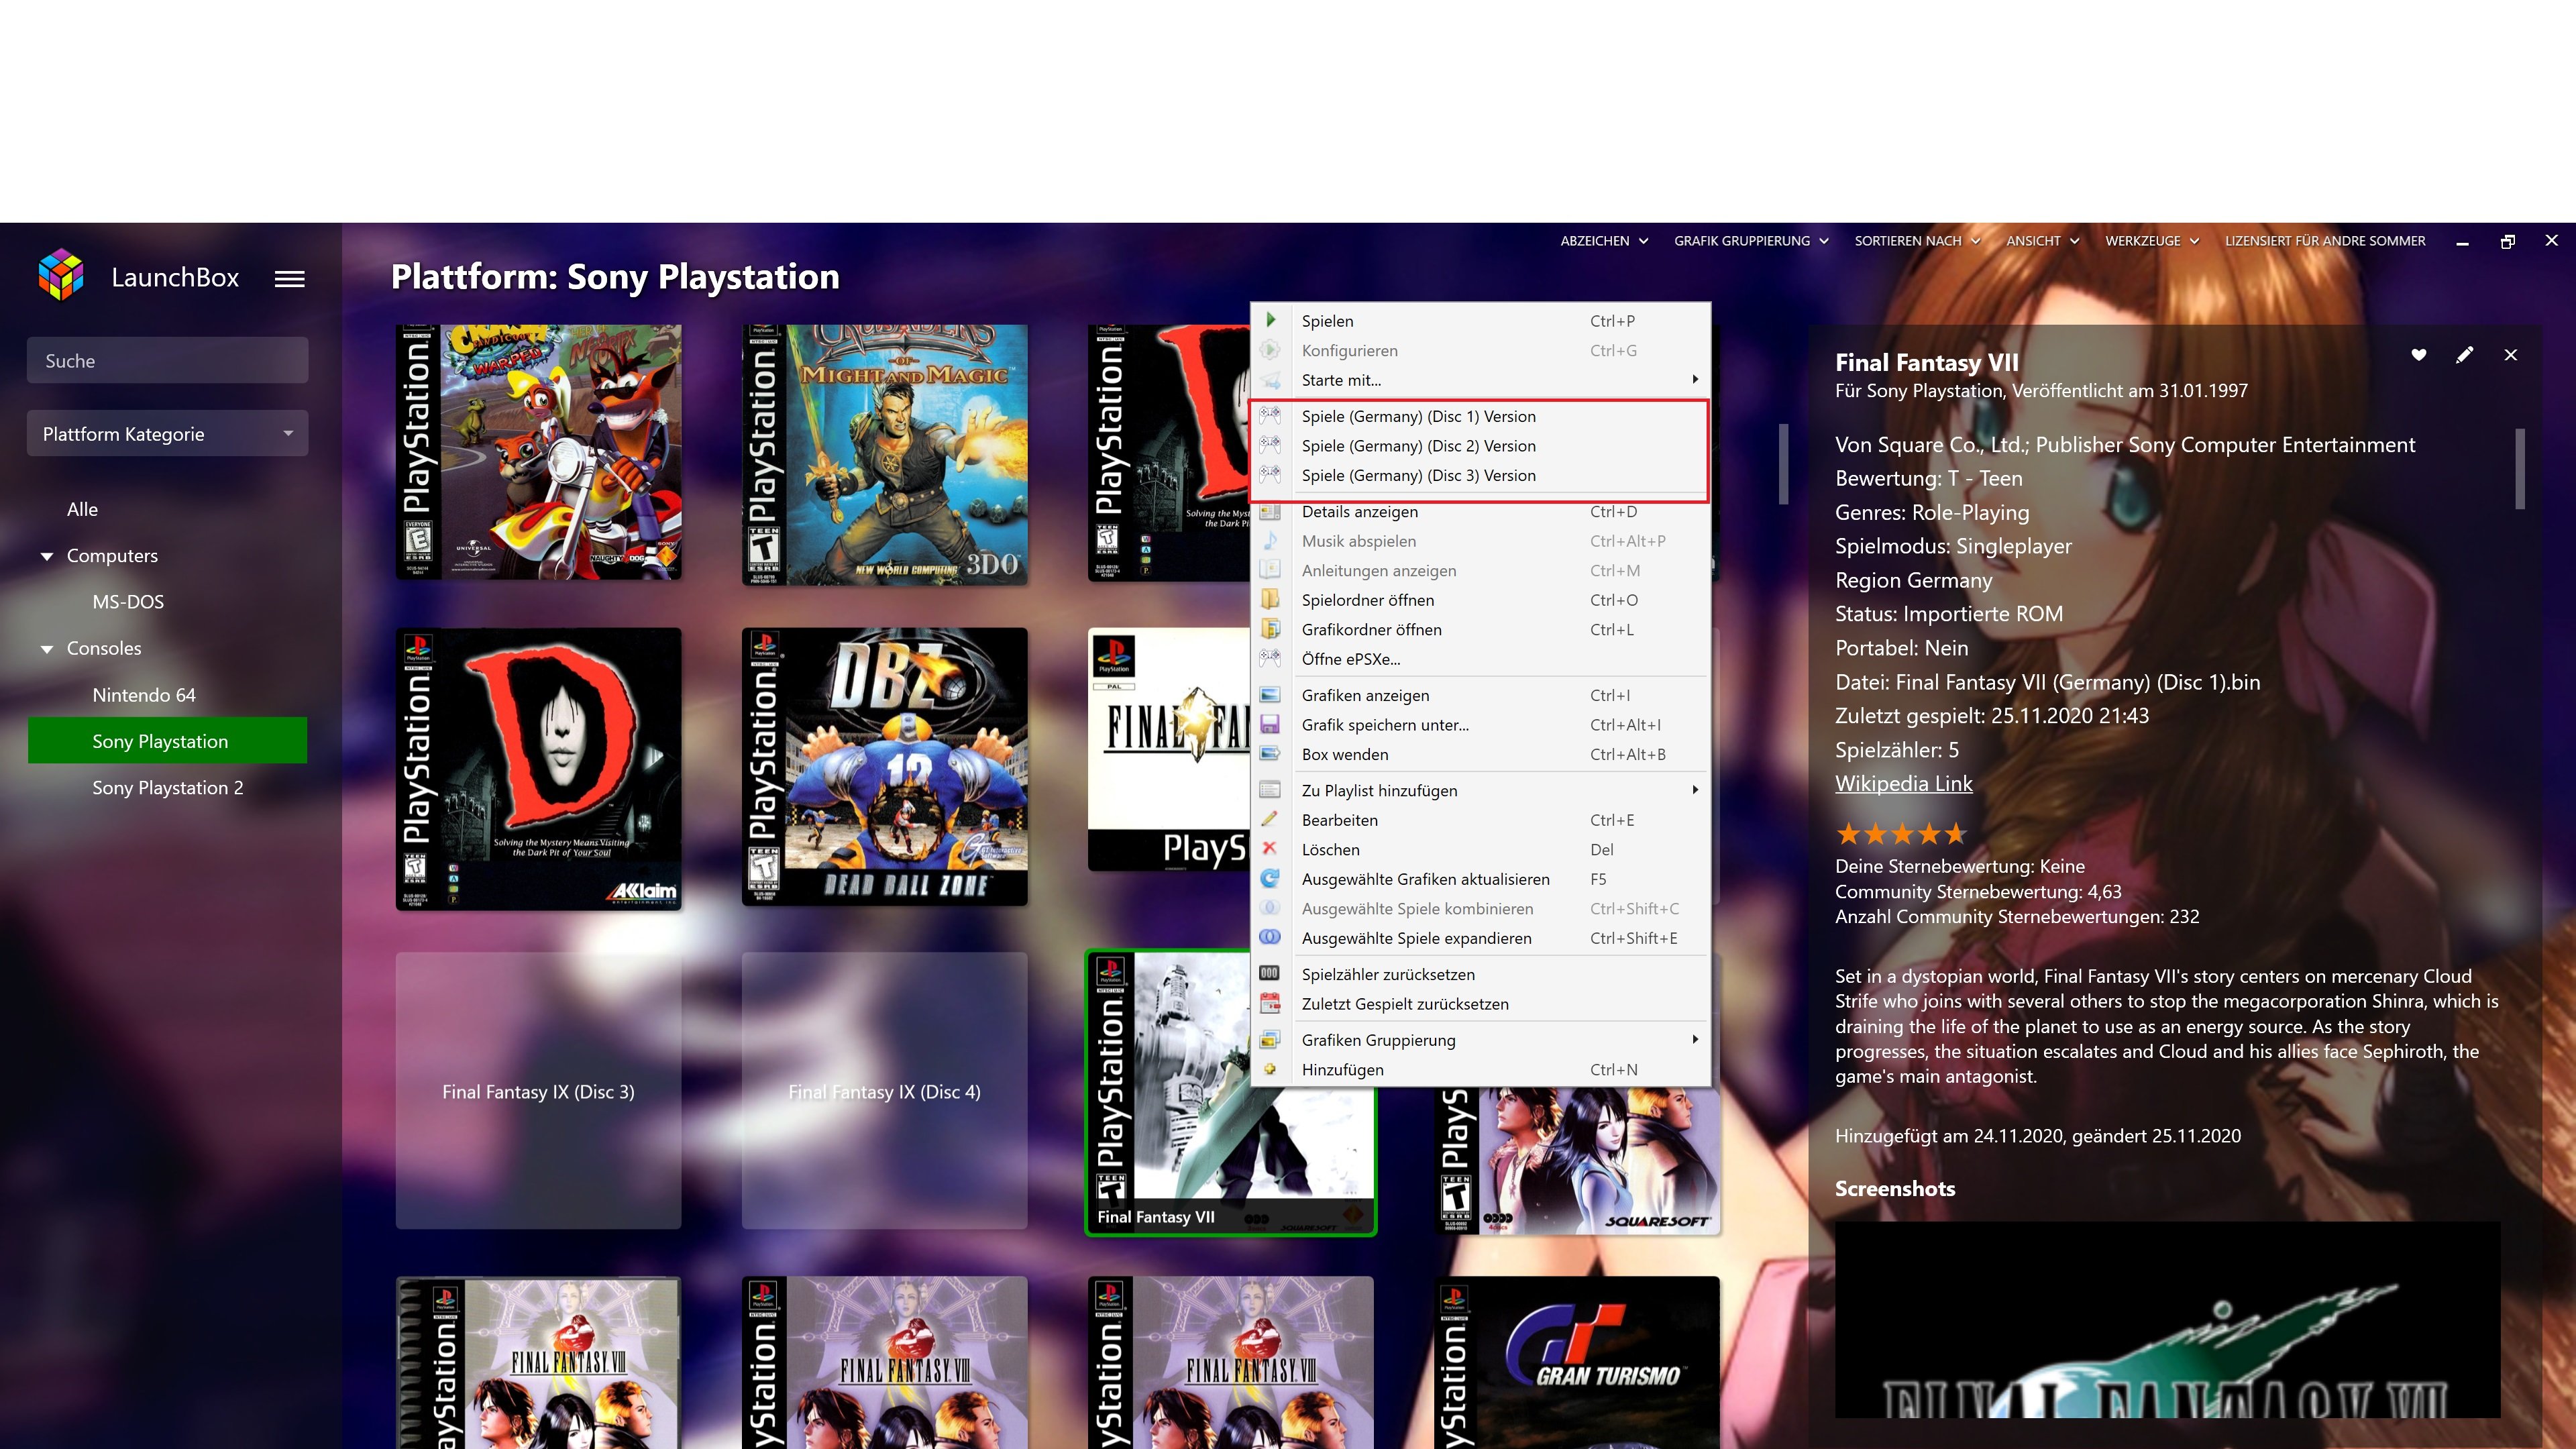The image size is (2576, 1449).
Task: Click the Box wenden icon
Action: (1270, 754)
